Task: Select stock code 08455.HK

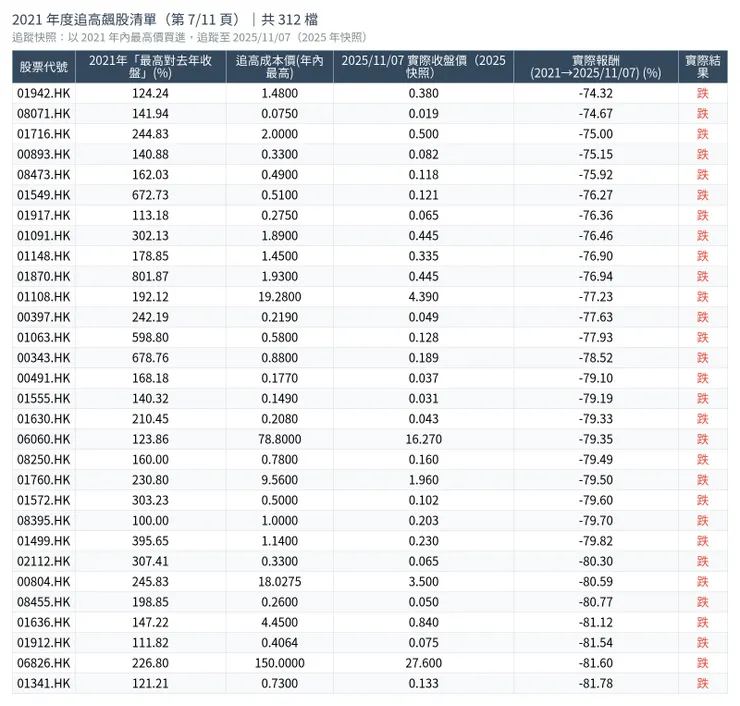Action: point(43,602)
